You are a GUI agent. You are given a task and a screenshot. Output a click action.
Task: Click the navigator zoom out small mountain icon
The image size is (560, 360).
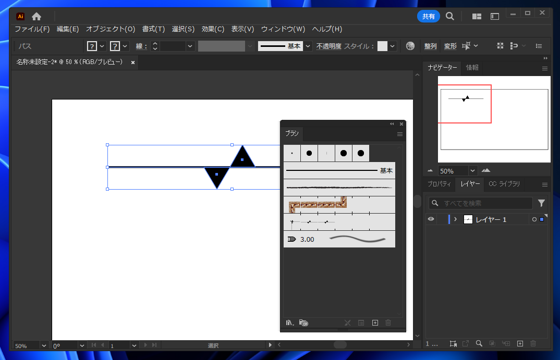click(430, 171)
